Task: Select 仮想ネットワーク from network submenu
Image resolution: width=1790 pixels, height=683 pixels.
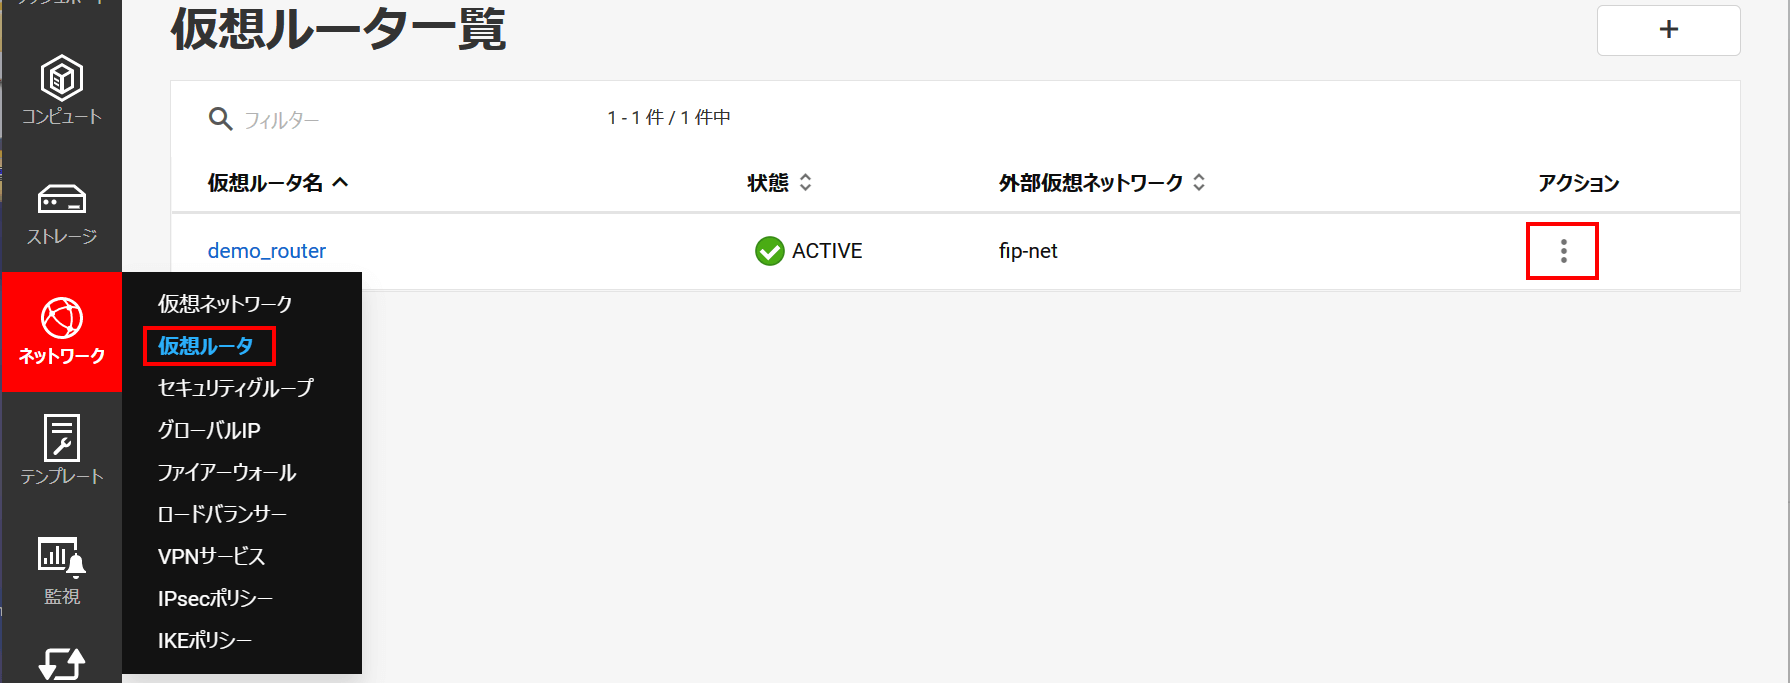Action: [225, 304]
